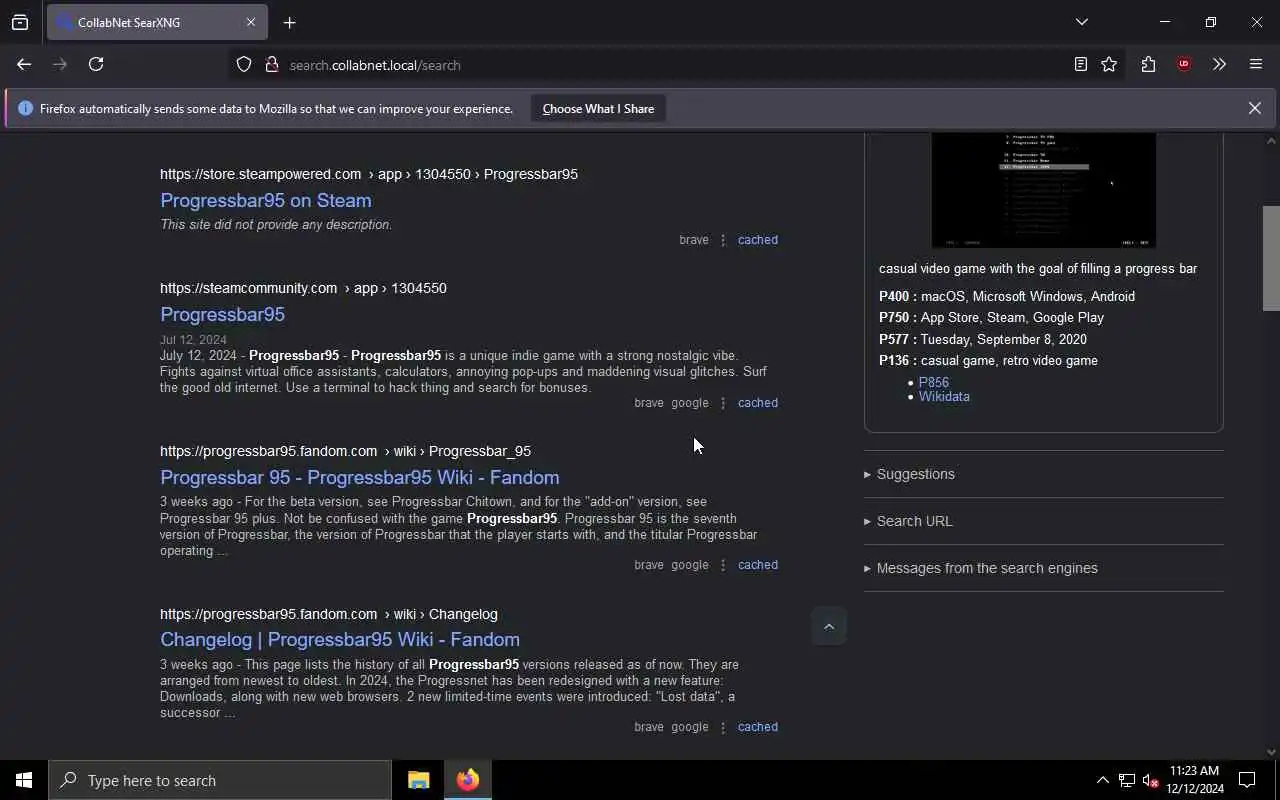The width and height of the screenshot is (1280, 800).
Task: Open the Firefox View tab-history icon
Action: (20, 22)
